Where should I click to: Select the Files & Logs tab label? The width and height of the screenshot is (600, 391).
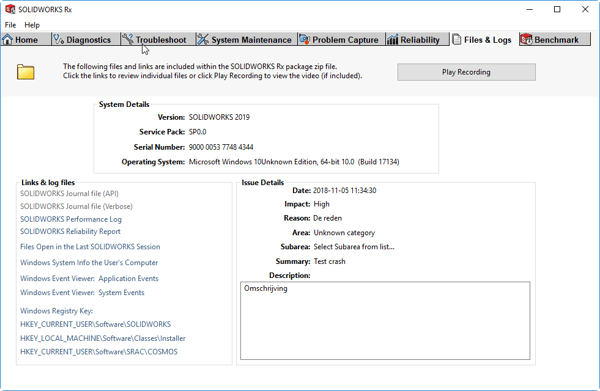[x=488, y=40]
